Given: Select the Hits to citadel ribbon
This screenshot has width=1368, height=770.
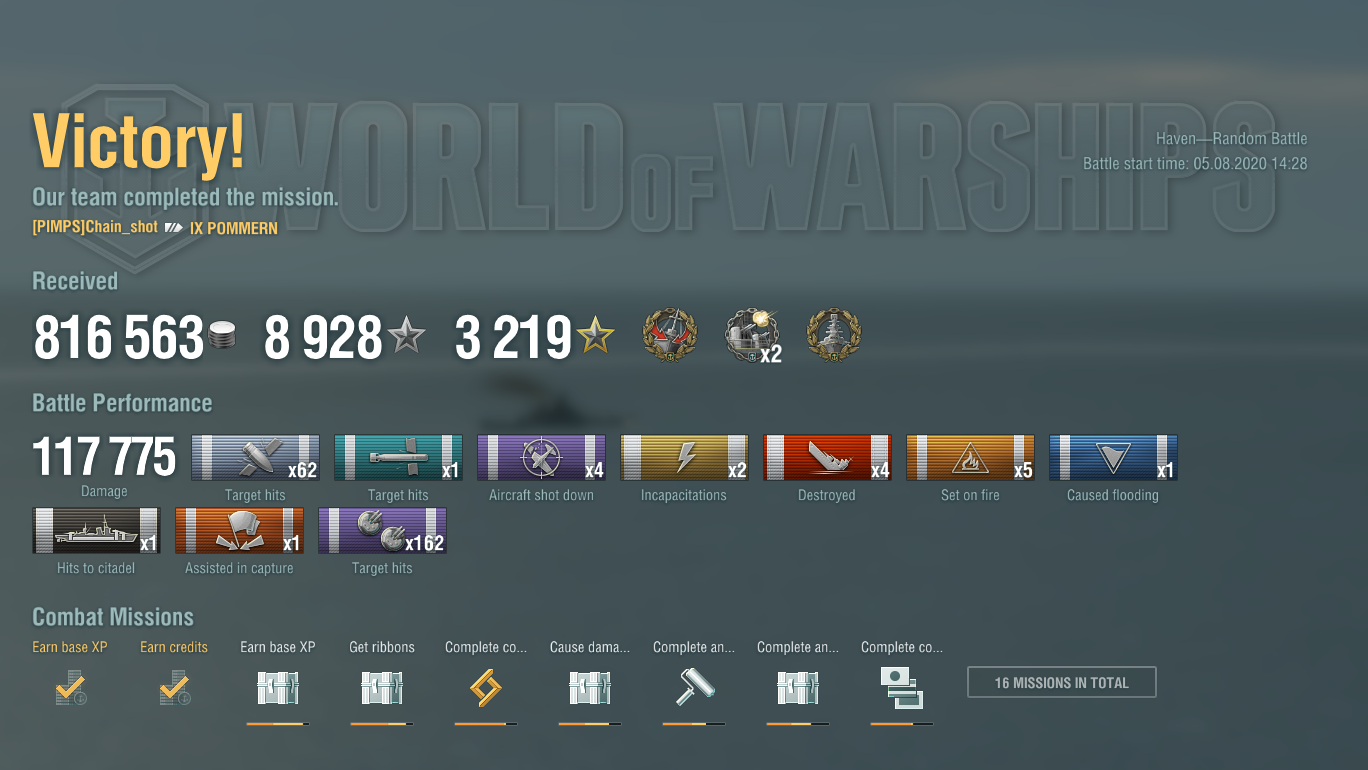Looking at the screenshot, I should 96,531.
